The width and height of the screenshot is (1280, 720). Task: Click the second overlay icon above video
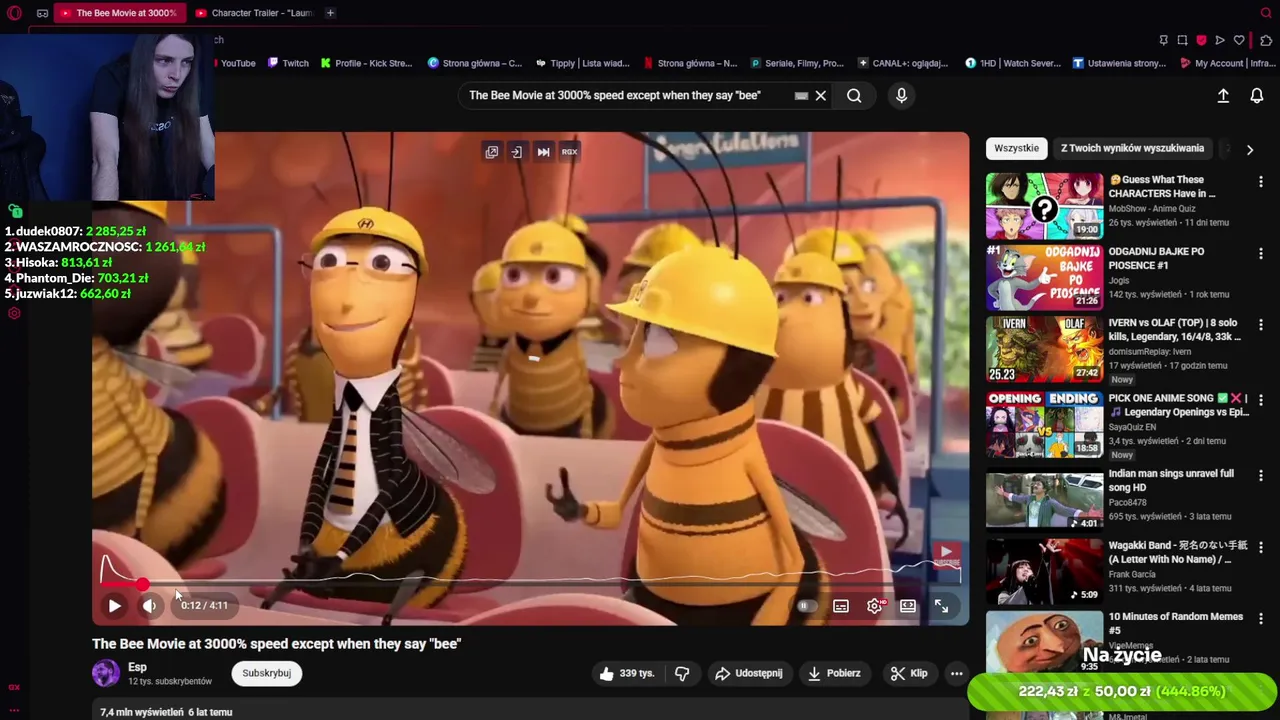pyautogui.click(x=516, y=152)
